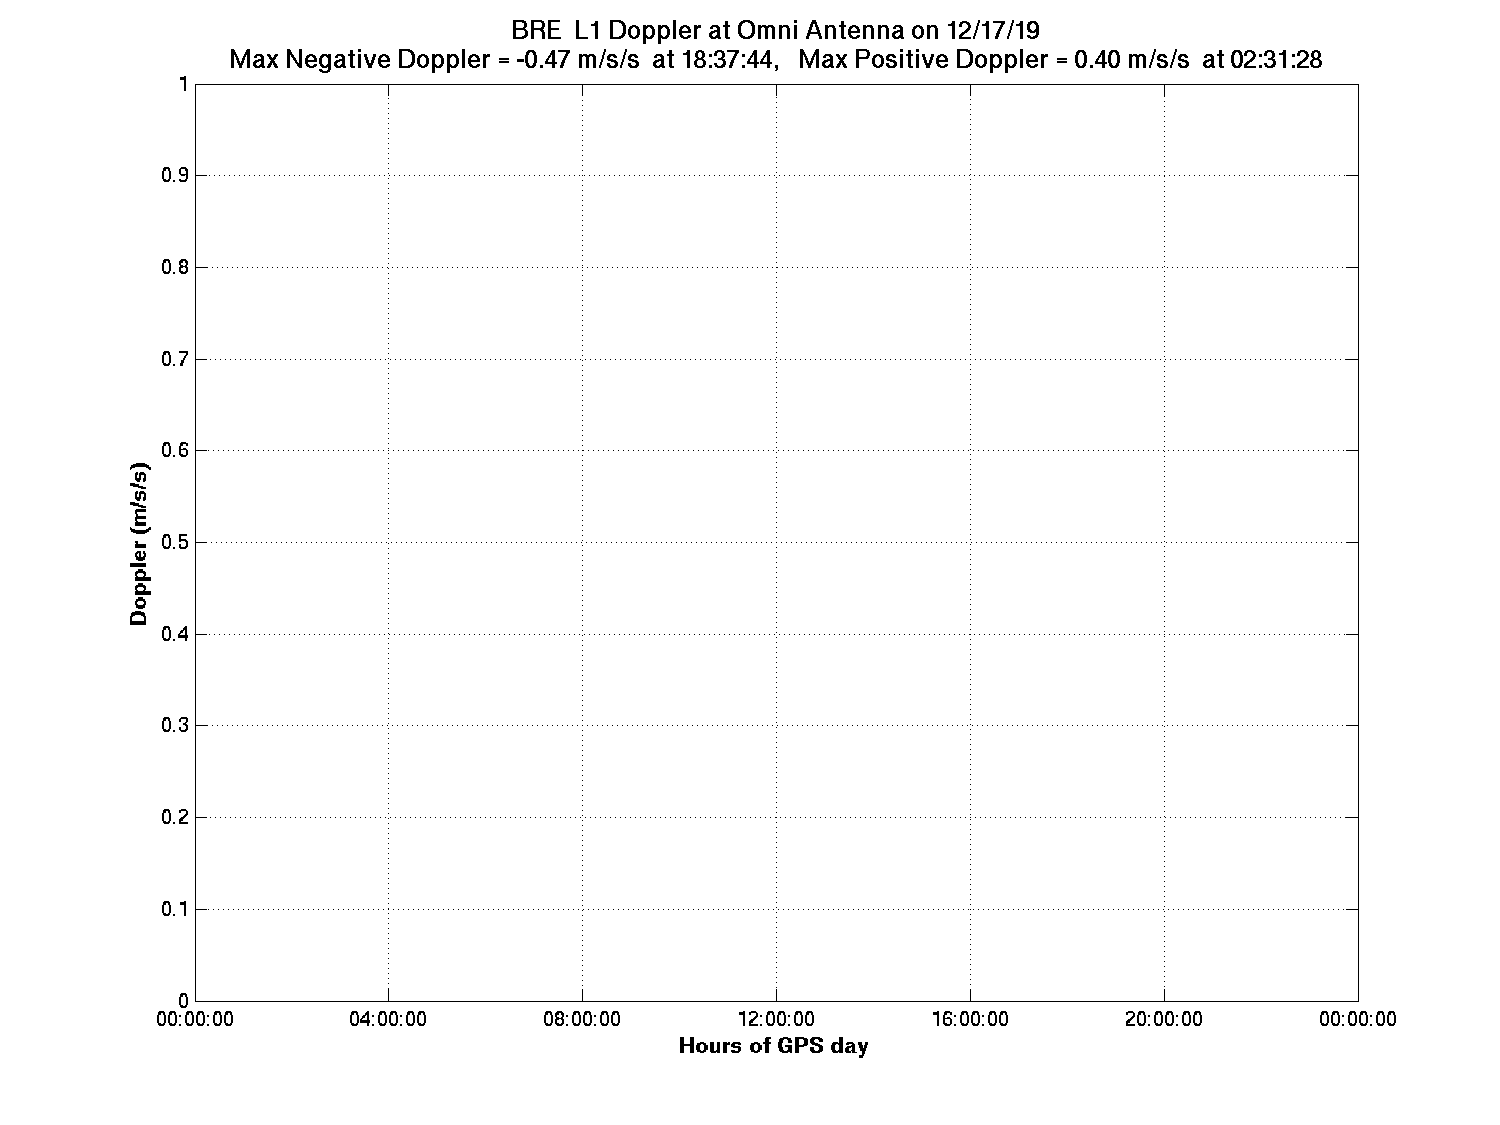The image size is (1500, 1125).
Task: Click the 'Hours of GPS day' x-axis label
Action: (774, 1046)
